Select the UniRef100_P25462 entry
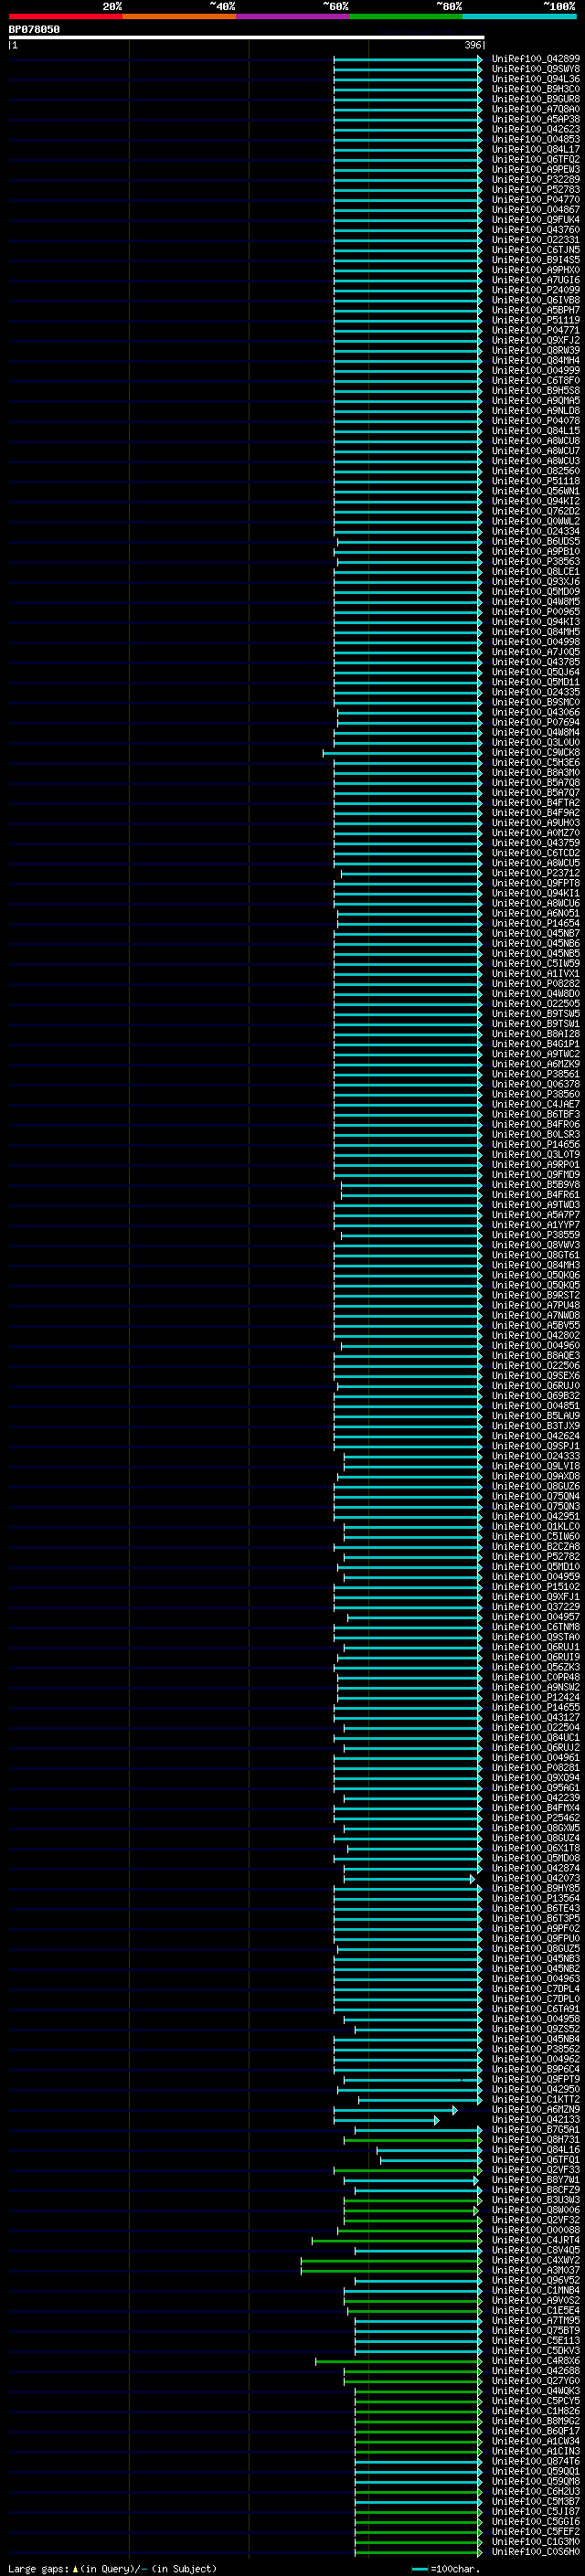Screen dimensions: 585x2576 (x=535, y=1818)
